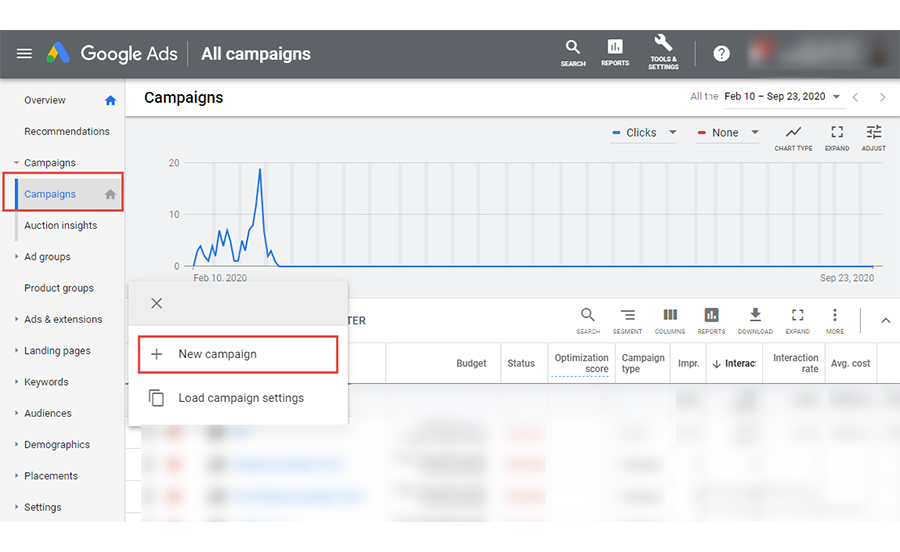Viewport: 900px width, 552px height.
Task: Search the campaigns table
Action: pos(588,321)
